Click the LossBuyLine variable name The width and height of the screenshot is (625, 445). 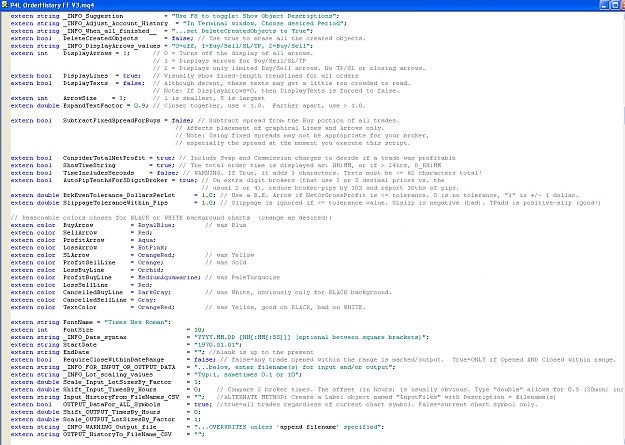pos(84,270)
